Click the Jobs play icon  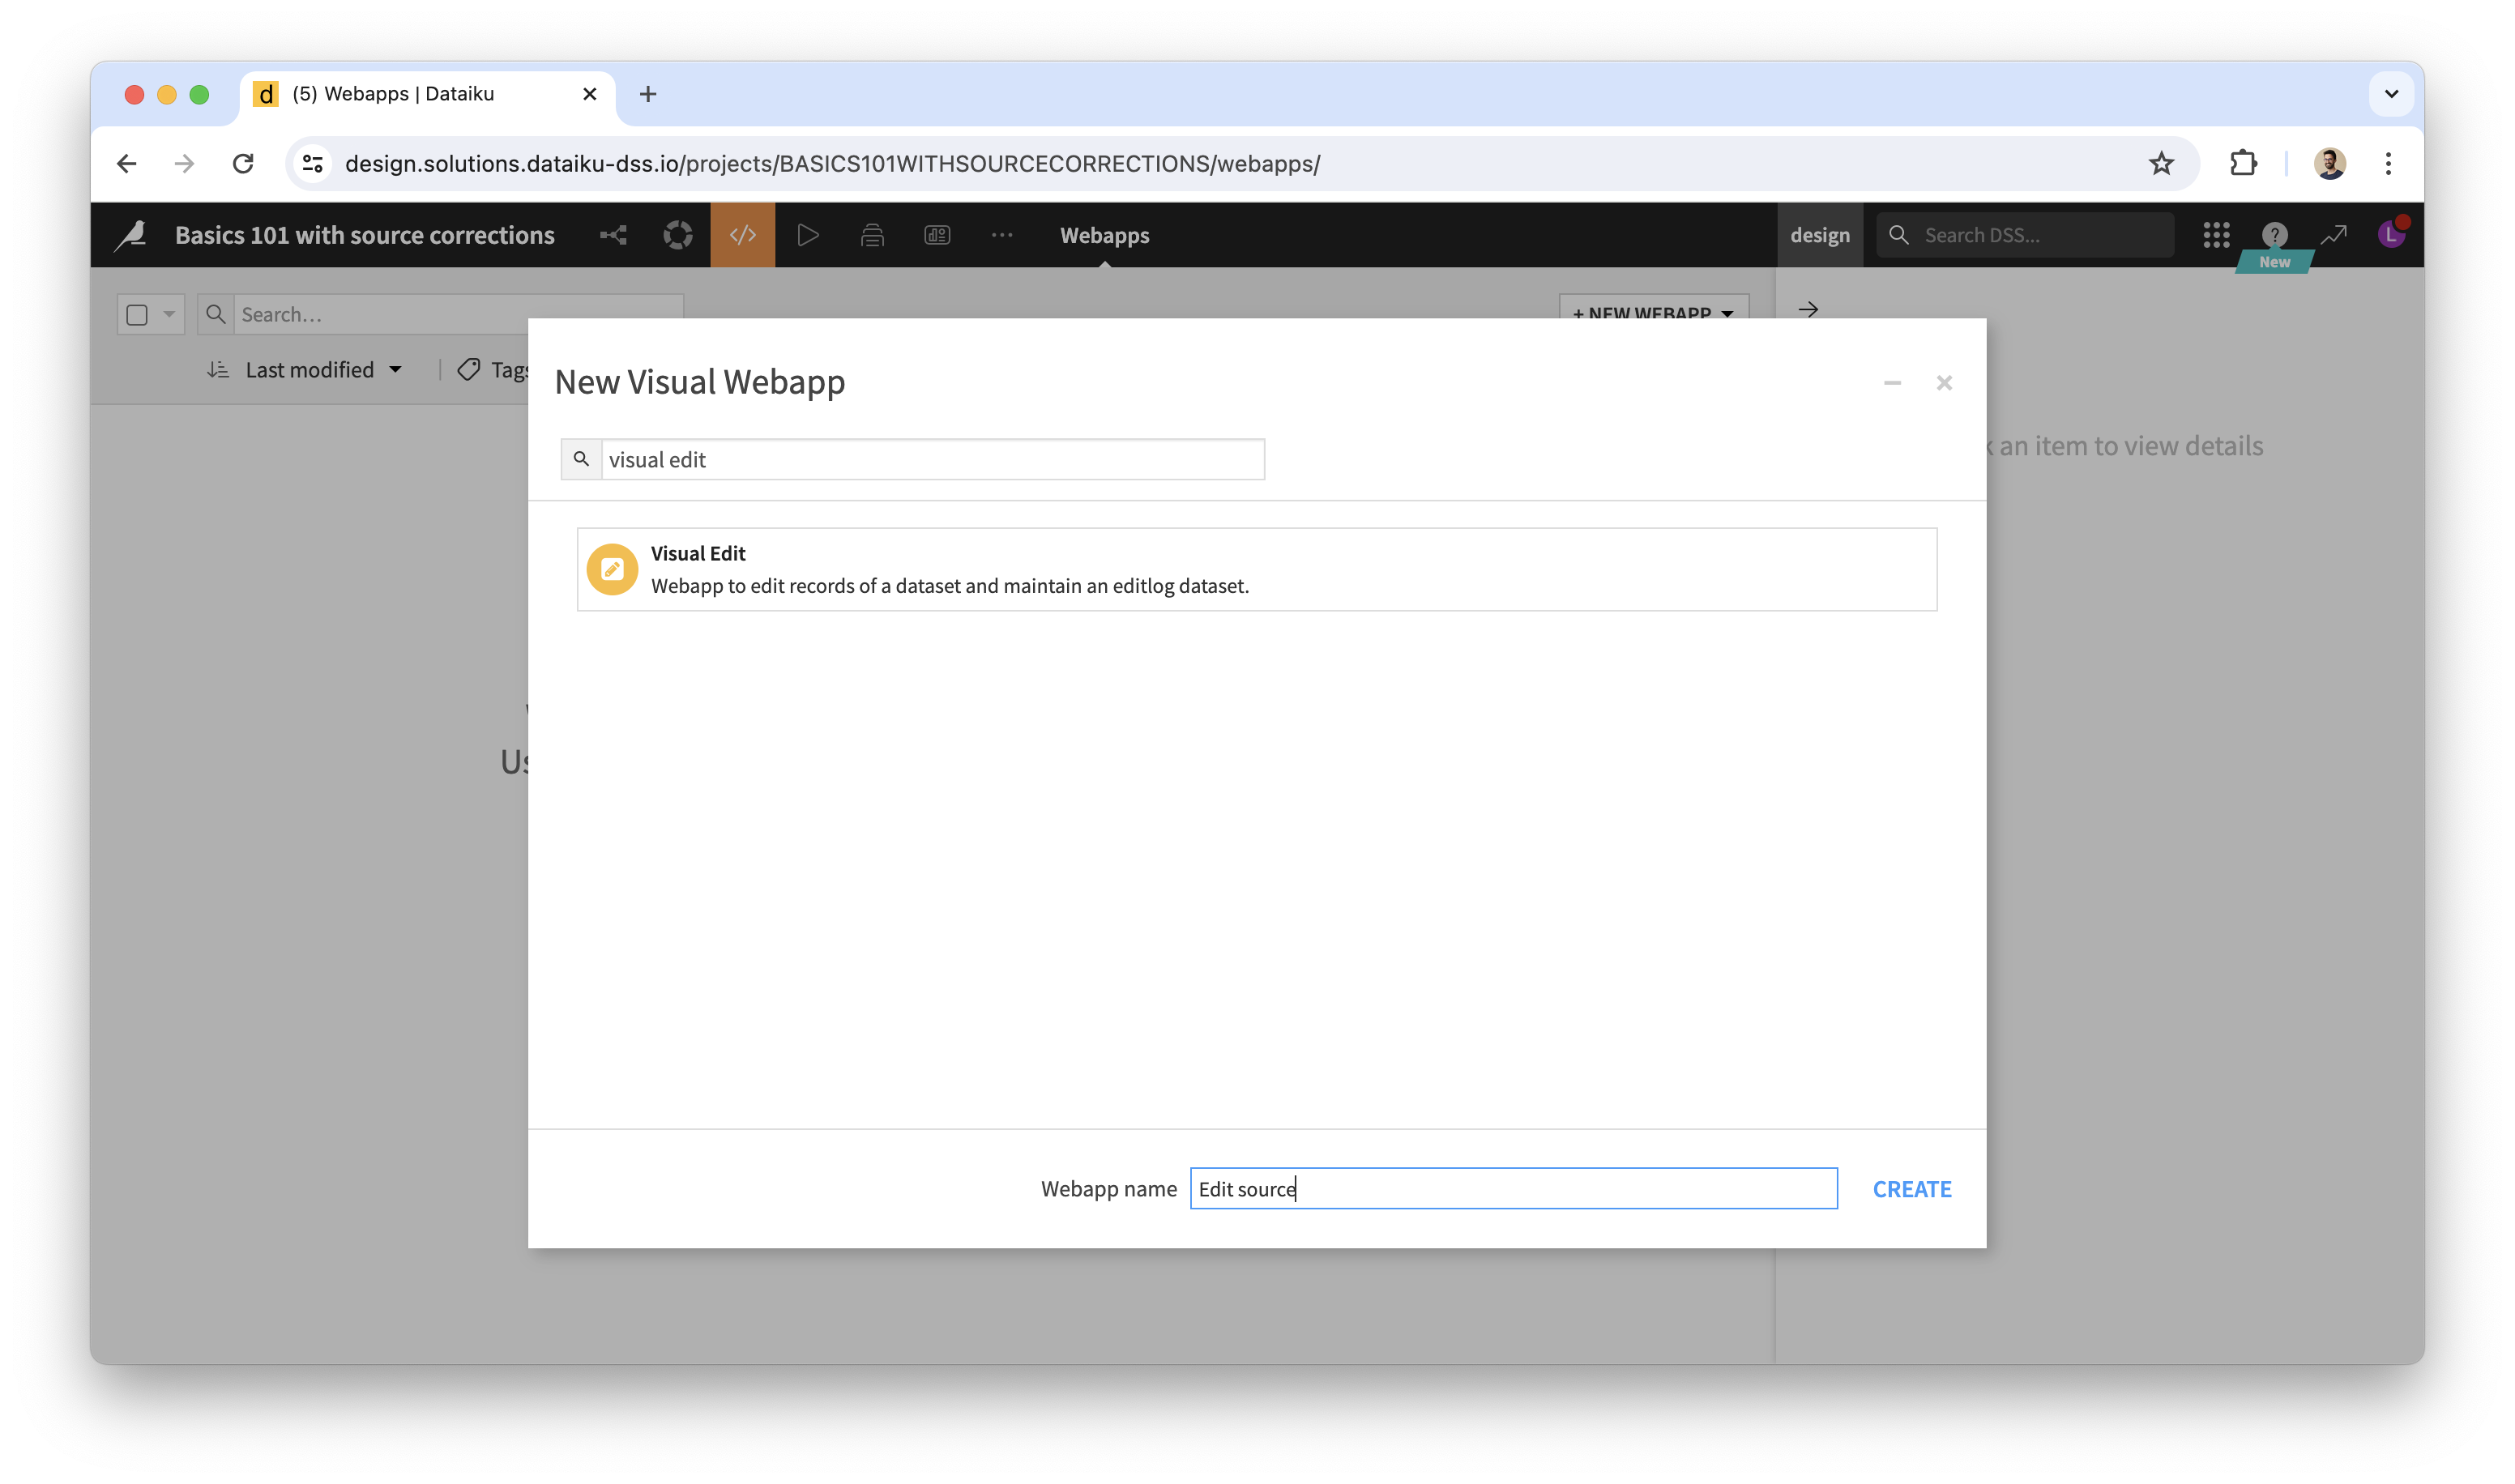click(x=807, y=235)
